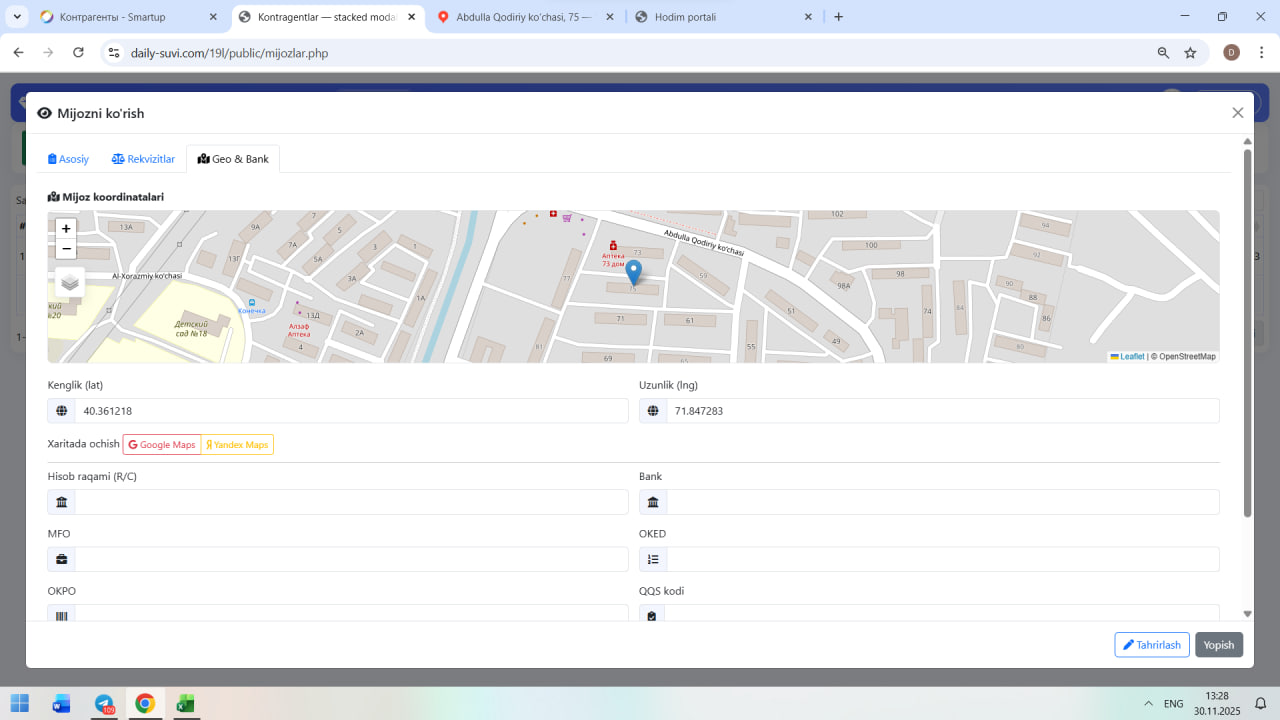
Task: Show hidden system tray icons
Action: (1148, 704)
